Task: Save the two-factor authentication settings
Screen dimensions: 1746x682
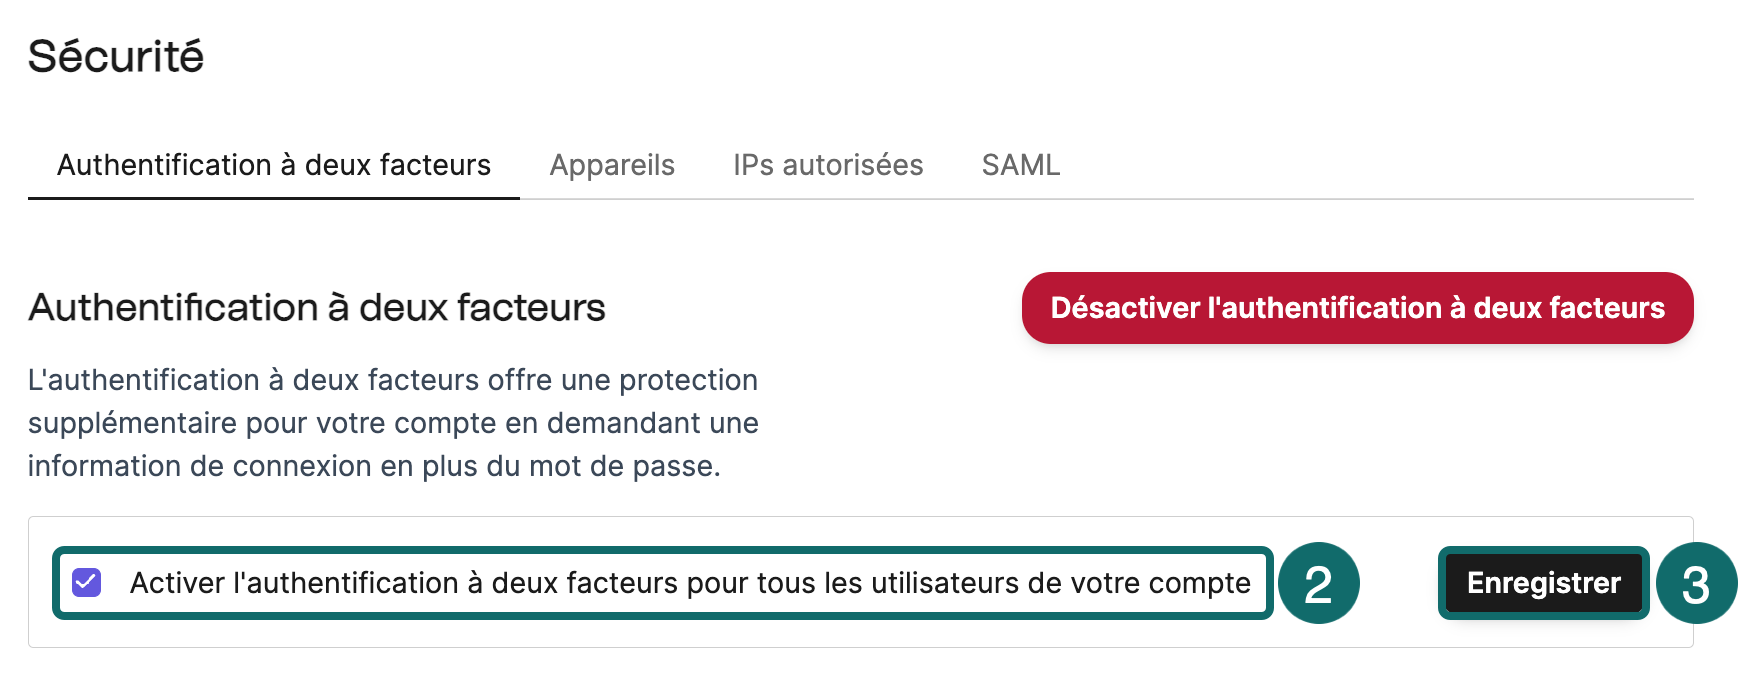Action: [x=1543, y=583]
